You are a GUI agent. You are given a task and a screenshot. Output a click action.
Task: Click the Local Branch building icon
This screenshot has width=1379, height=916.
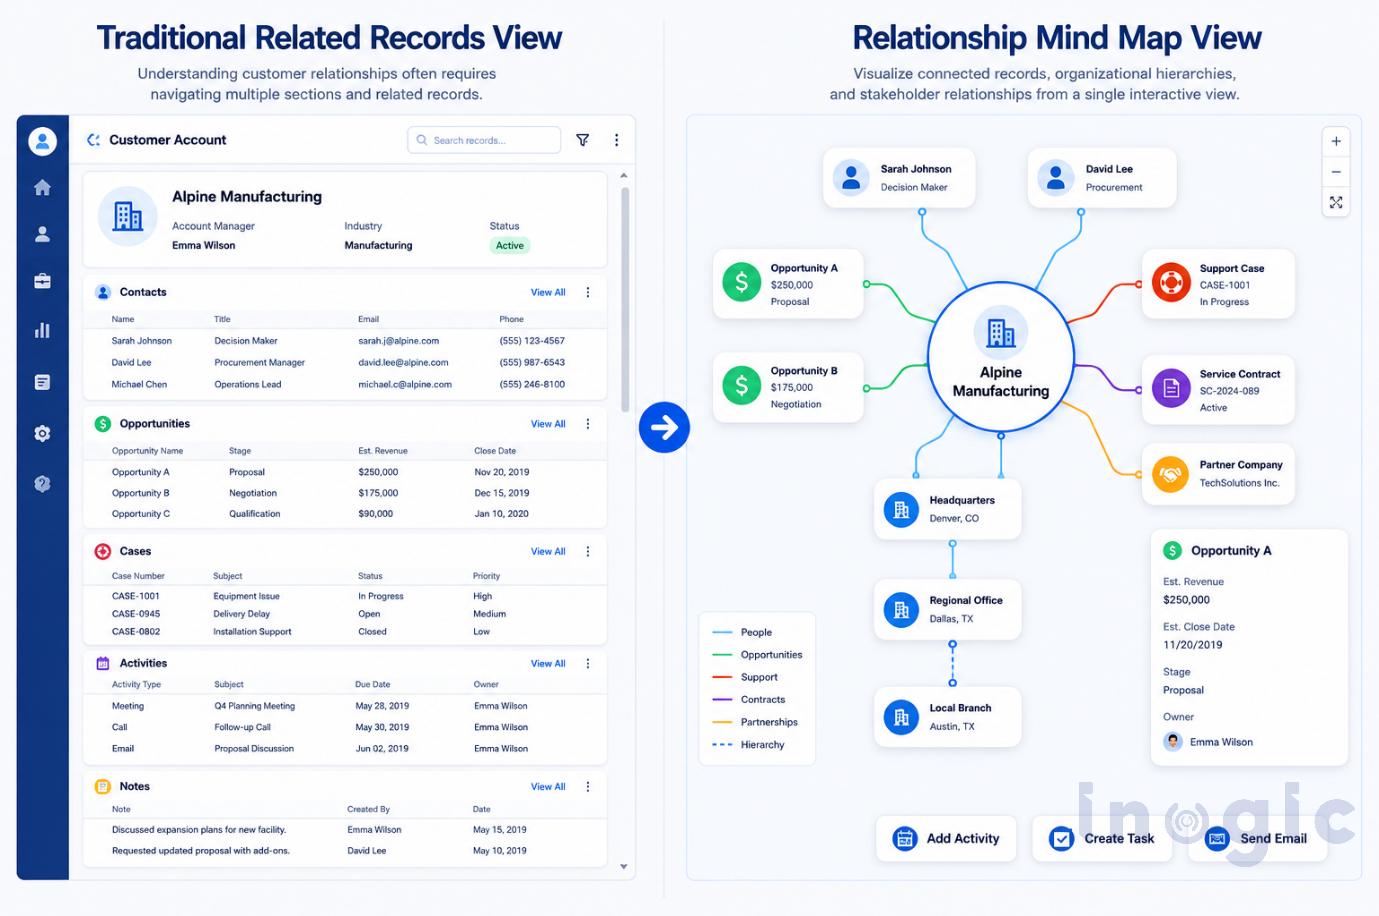point(901,716)
